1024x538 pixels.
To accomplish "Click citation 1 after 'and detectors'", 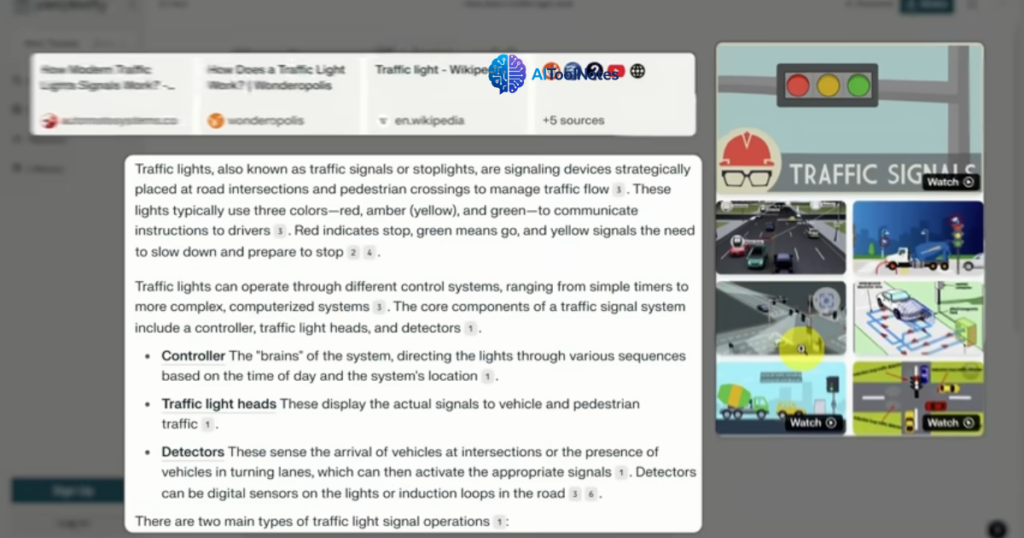I will [x=470, y=328].
